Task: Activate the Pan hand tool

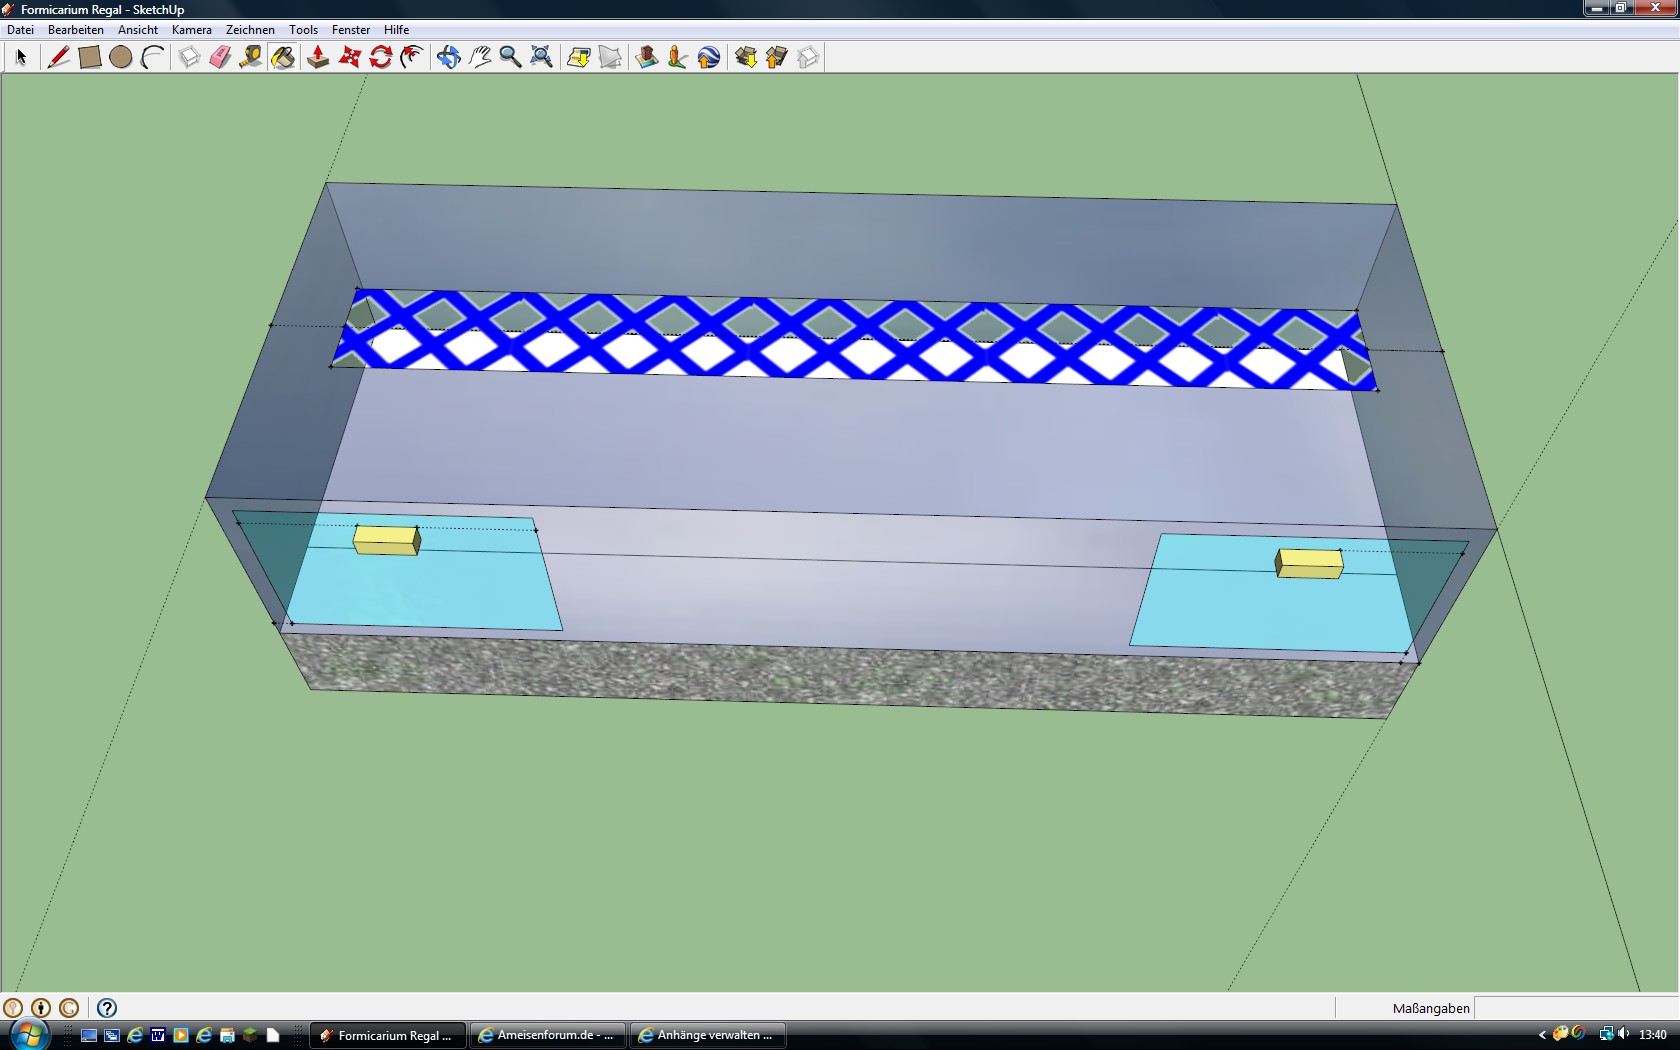Action: pos(480,57)
